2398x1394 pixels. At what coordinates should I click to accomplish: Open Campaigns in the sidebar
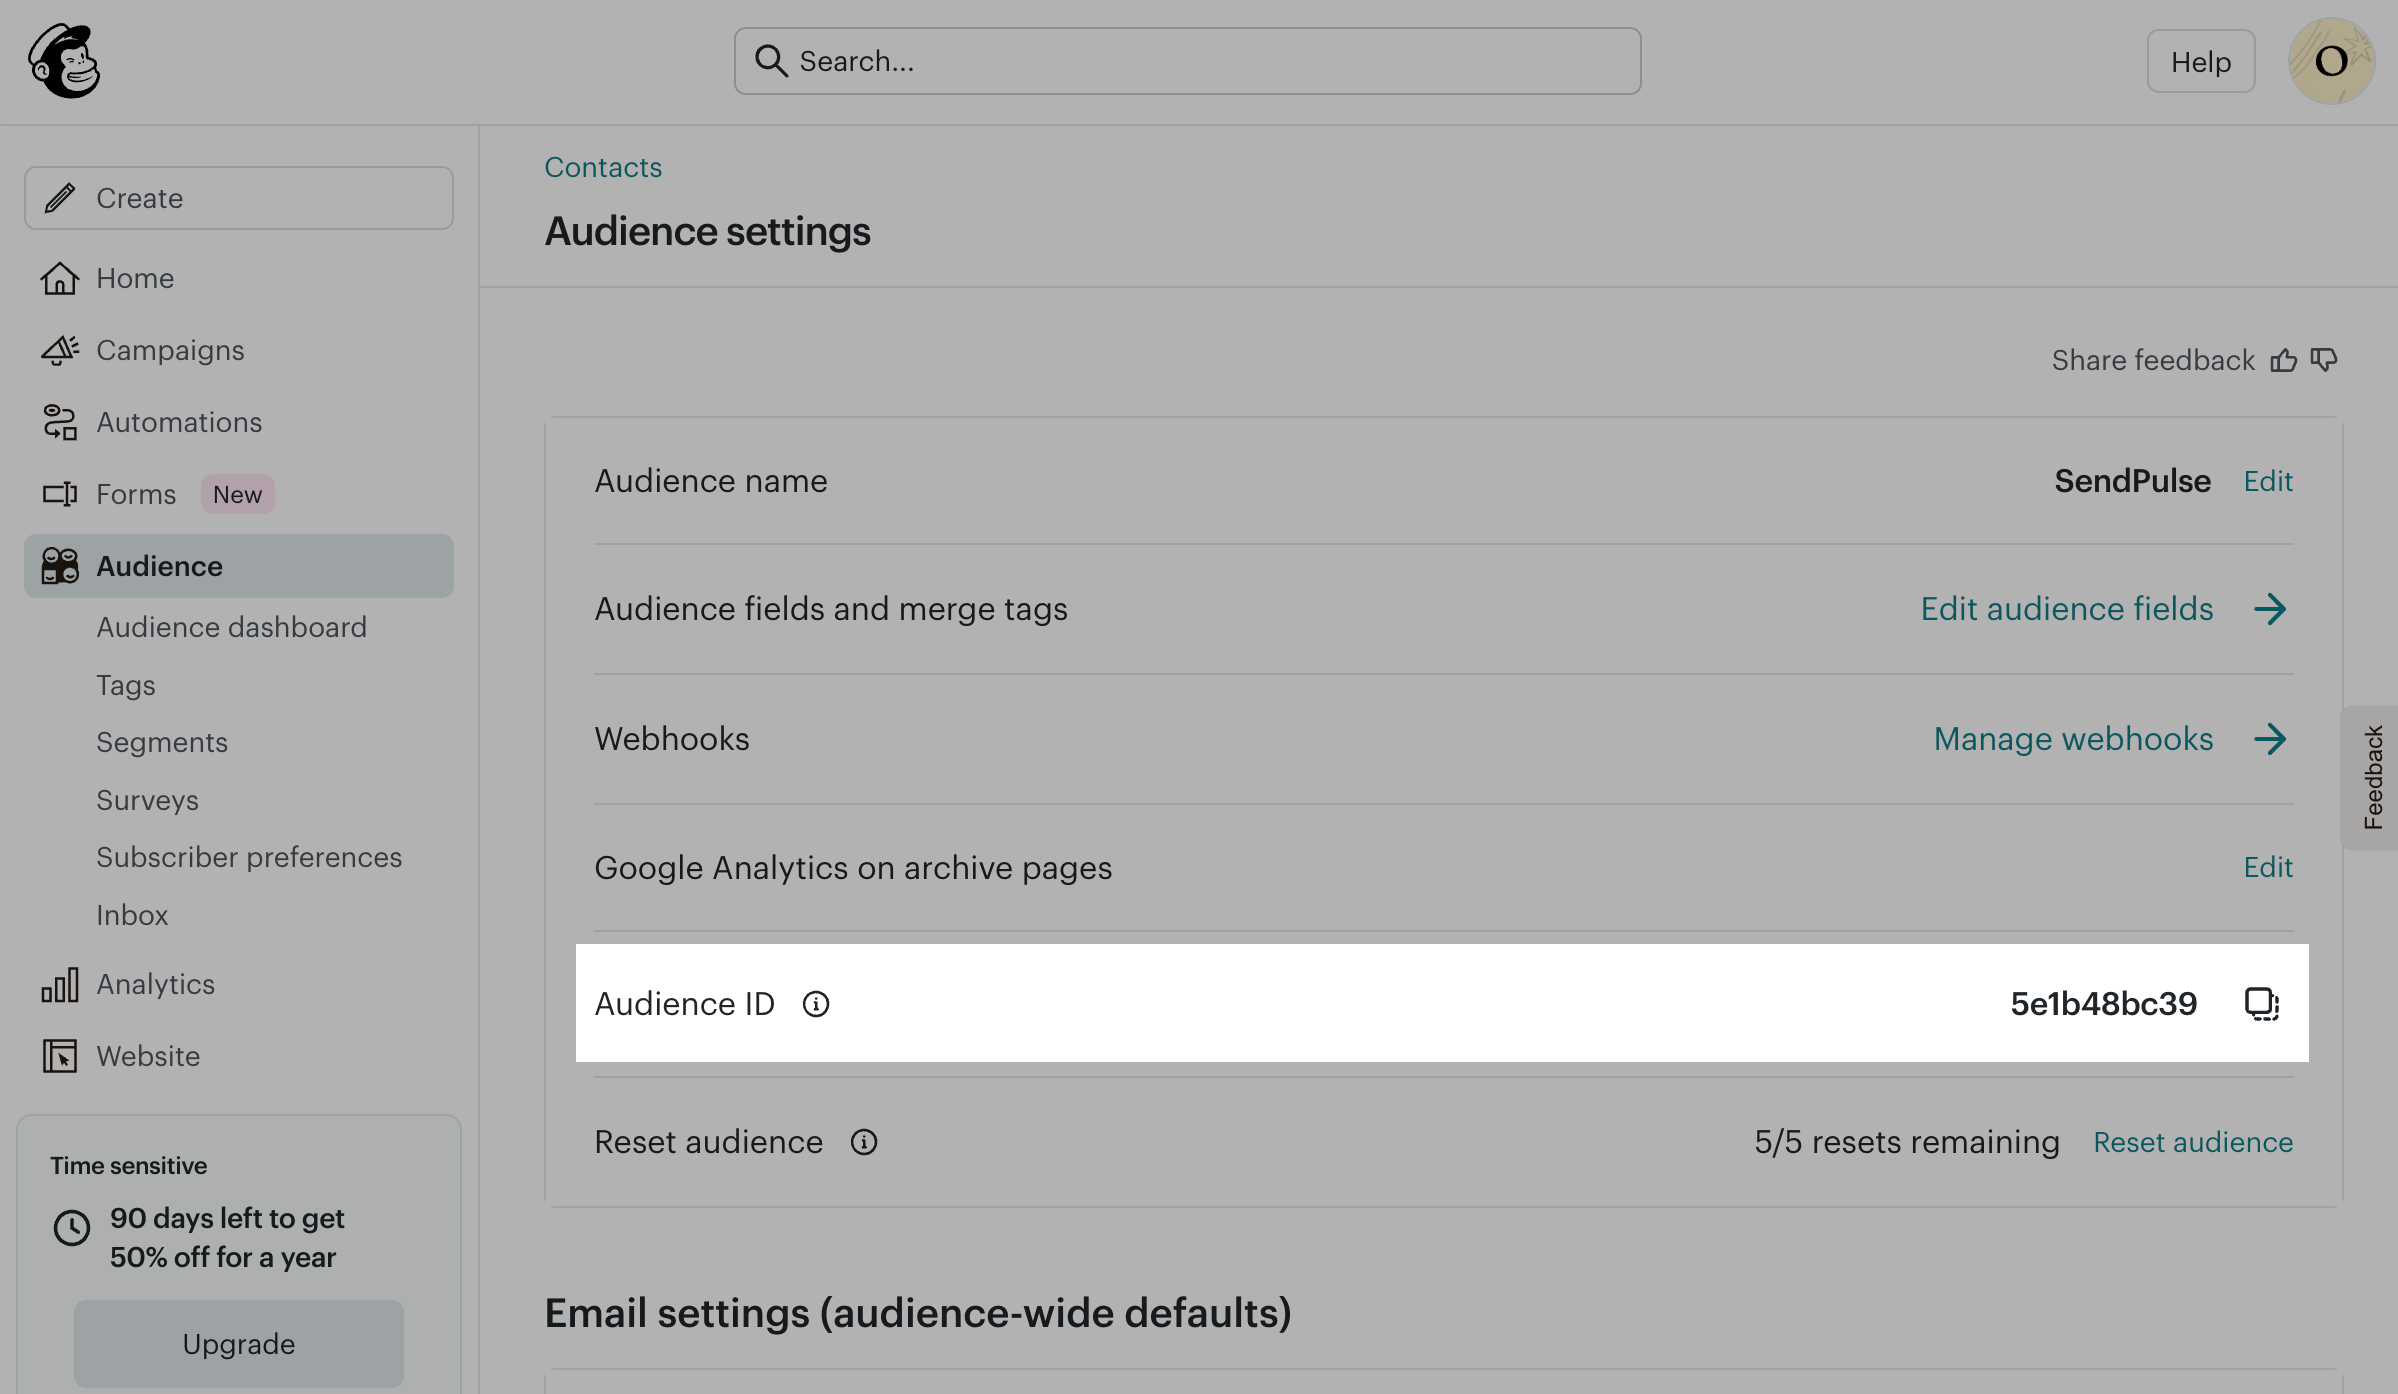[170, 350]
